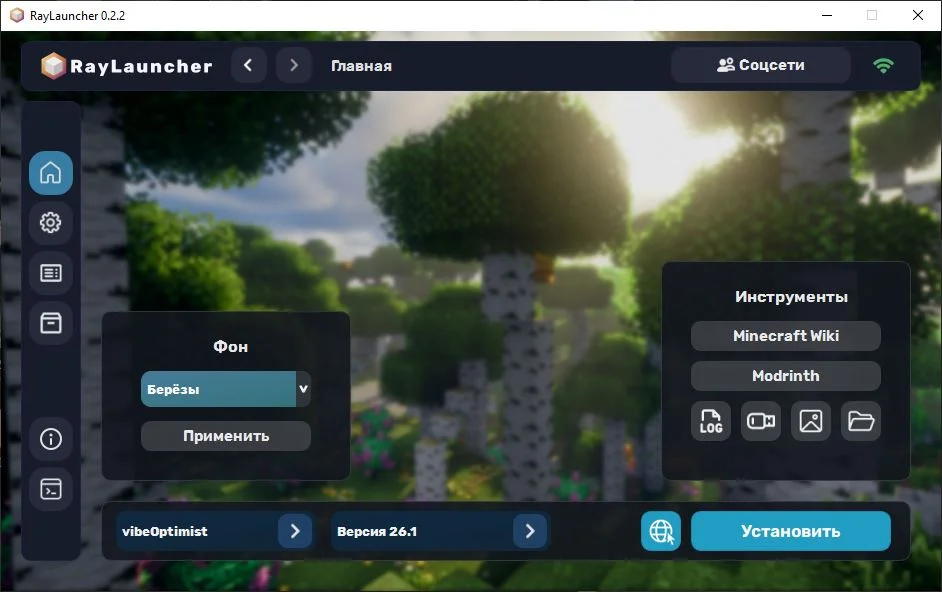Screen dimensions: 942x592
Task: Open the Home page in the sidebar
Action: click(x=50, y=173)
